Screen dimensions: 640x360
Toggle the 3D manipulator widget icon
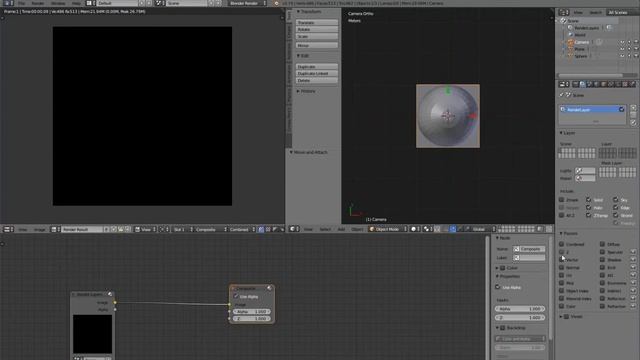[x=445, y=229]
